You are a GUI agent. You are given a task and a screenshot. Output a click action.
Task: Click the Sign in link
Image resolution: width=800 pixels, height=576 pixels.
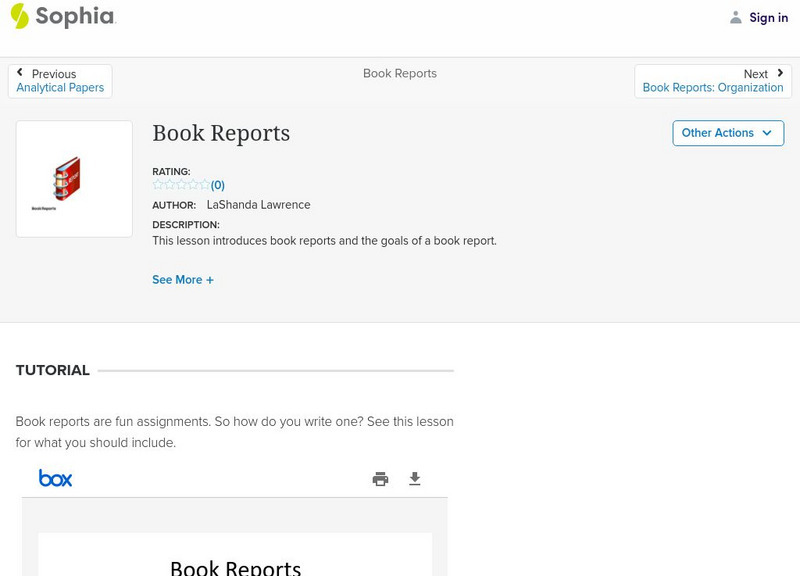click(x=768, y=17)
